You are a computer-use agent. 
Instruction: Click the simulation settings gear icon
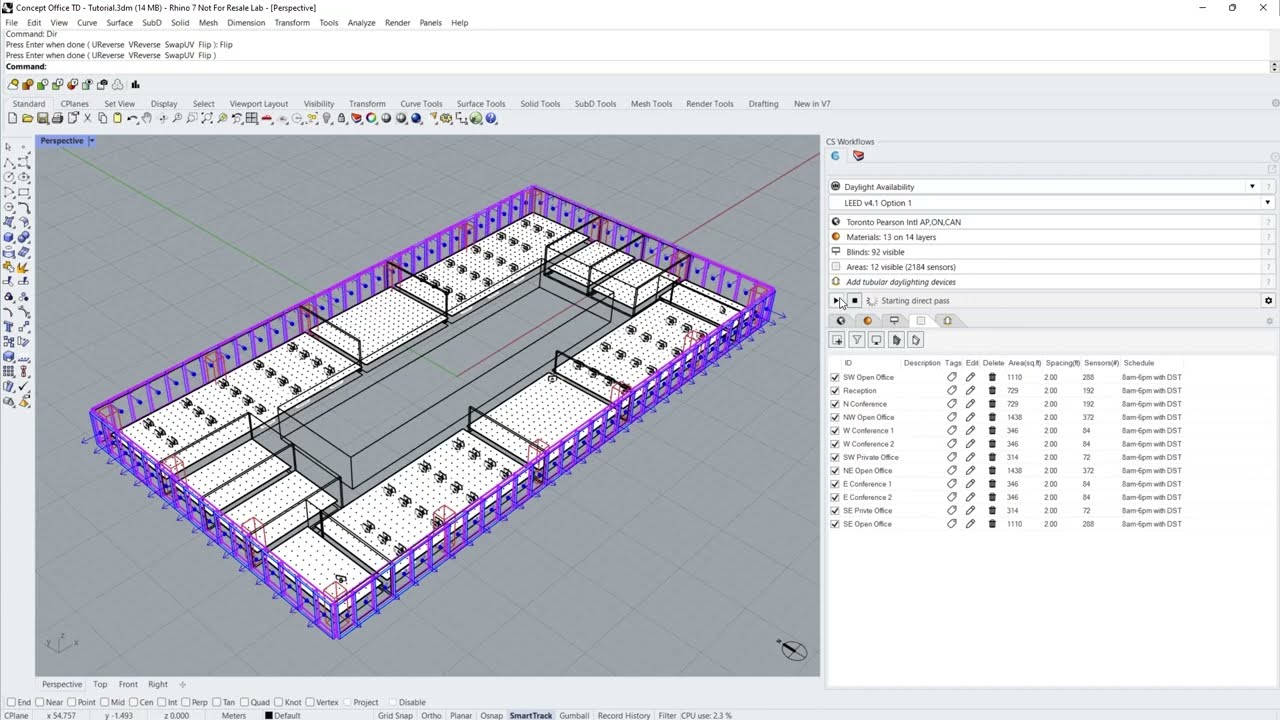(x=1268, y=301)
